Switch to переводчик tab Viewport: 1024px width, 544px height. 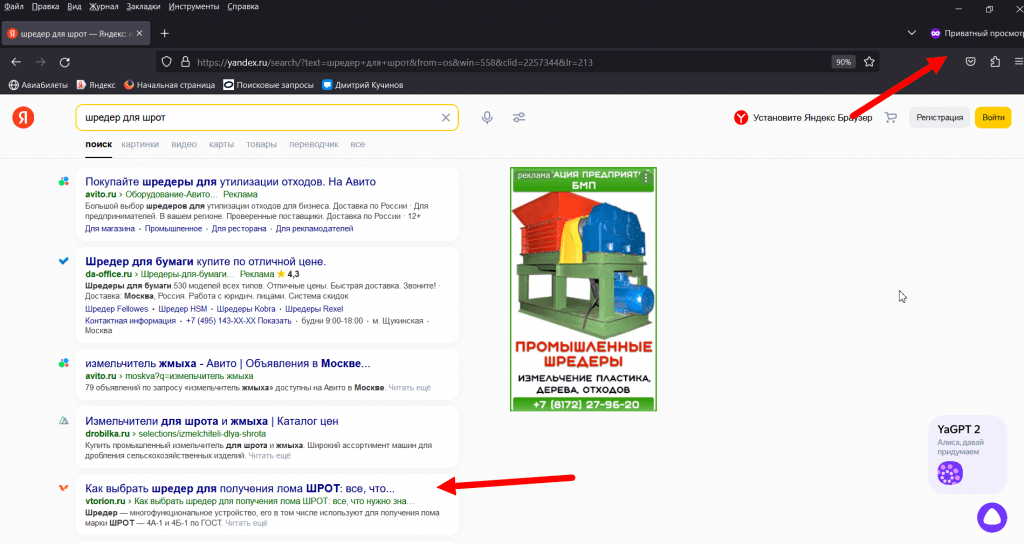click(x=313, y=144)
